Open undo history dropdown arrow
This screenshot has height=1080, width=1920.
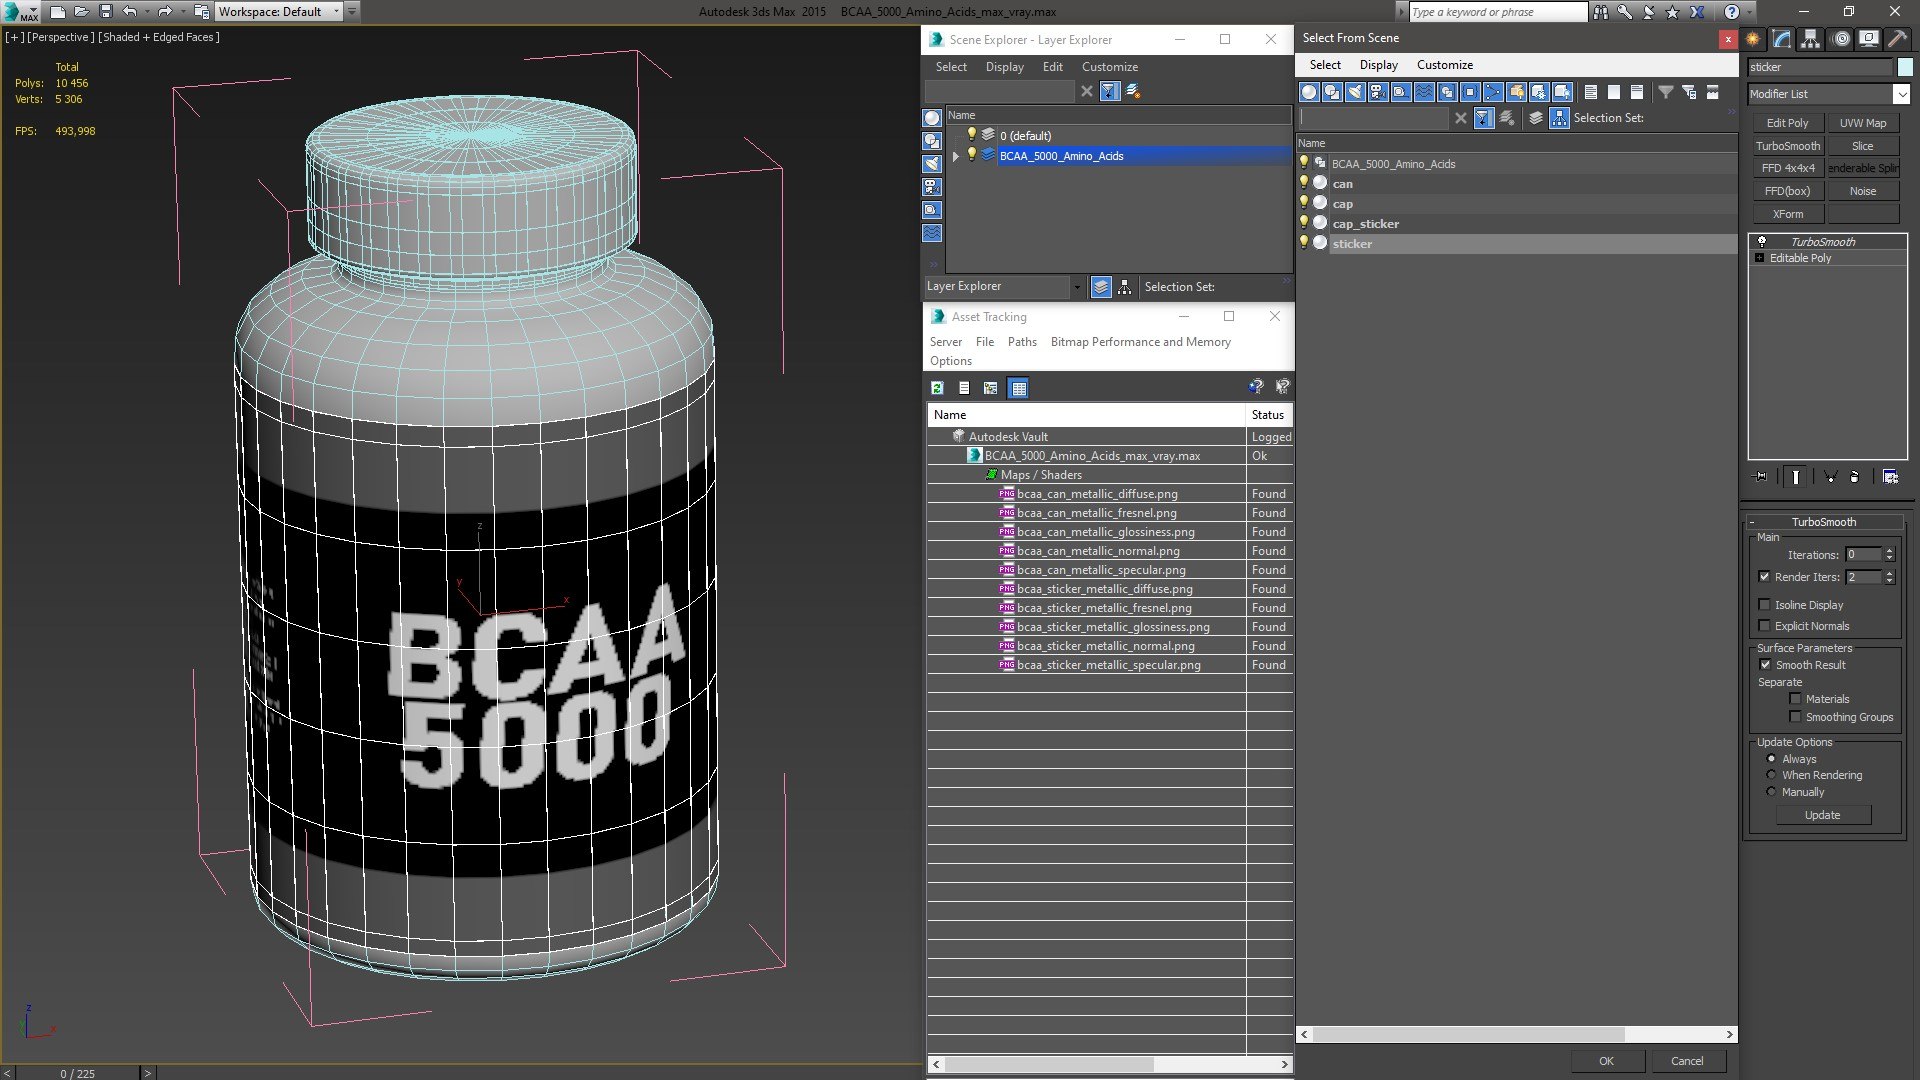[x=146, y=12]
